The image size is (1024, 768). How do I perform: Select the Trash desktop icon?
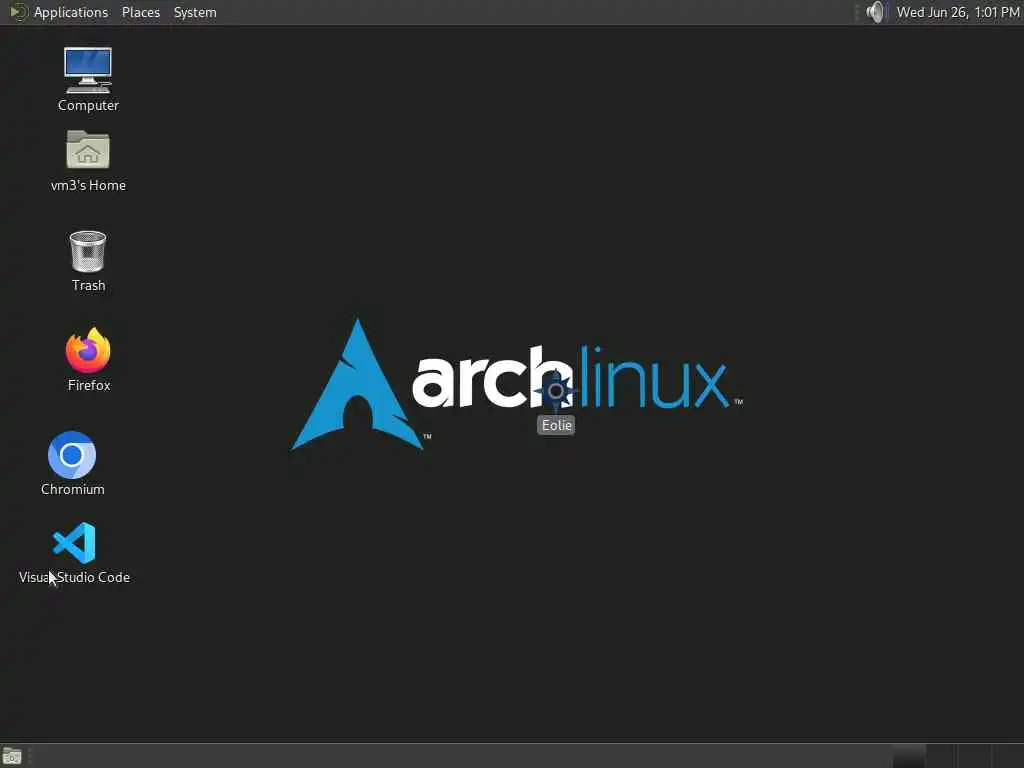pyautogui.click(x=88, y=251)
